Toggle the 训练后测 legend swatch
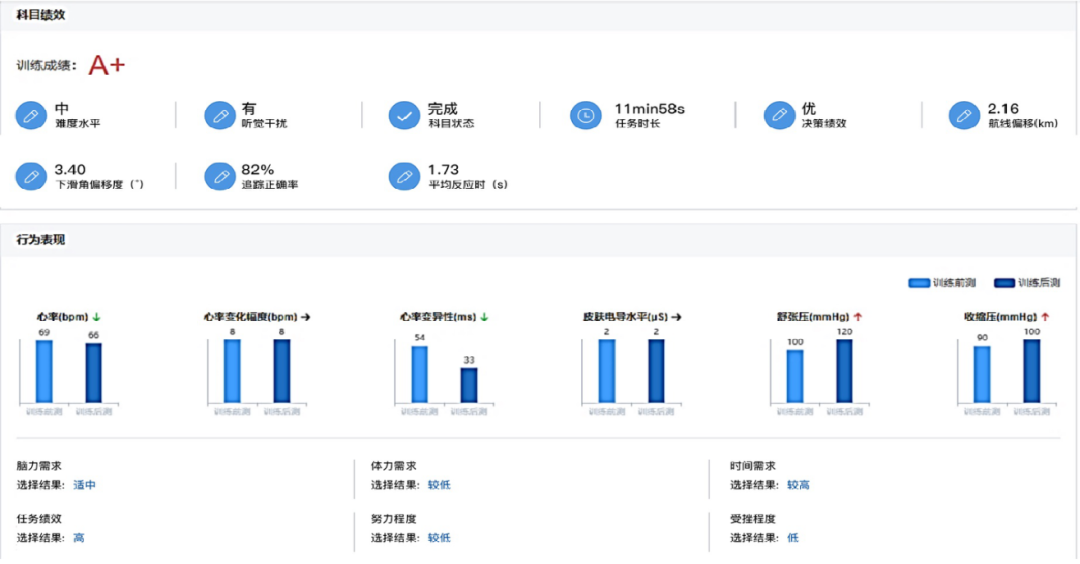 click(x=1004, y=283)
